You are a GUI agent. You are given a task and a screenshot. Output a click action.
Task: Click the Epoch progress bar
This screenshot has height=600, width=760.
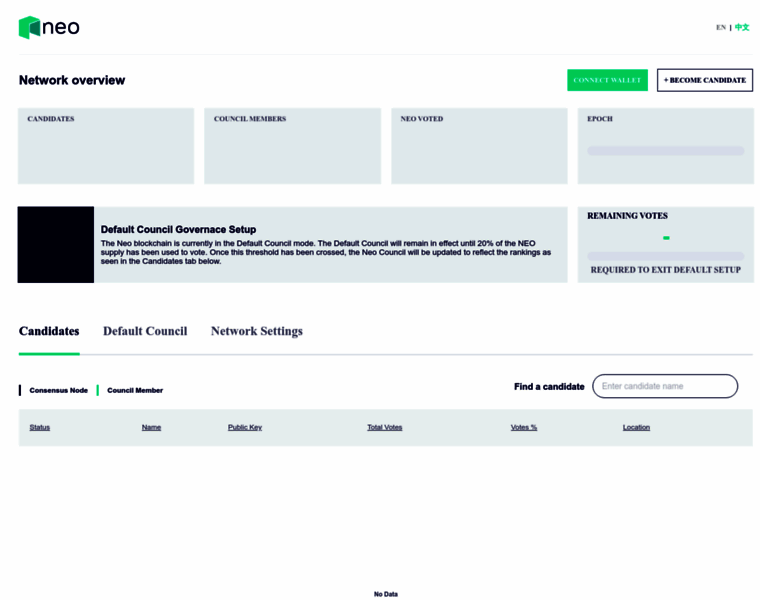[x=665, y=151]
